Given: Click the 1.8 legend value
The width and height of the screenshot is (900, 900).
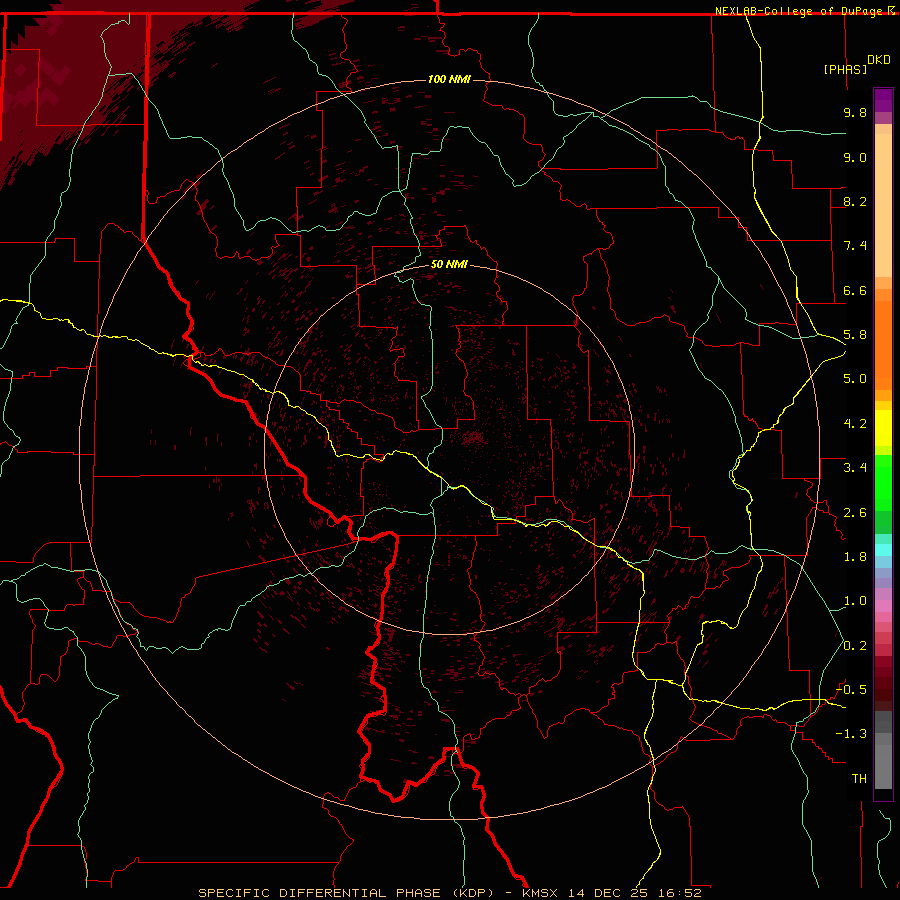Looking at the screenshot, I should tap(855, 557).
